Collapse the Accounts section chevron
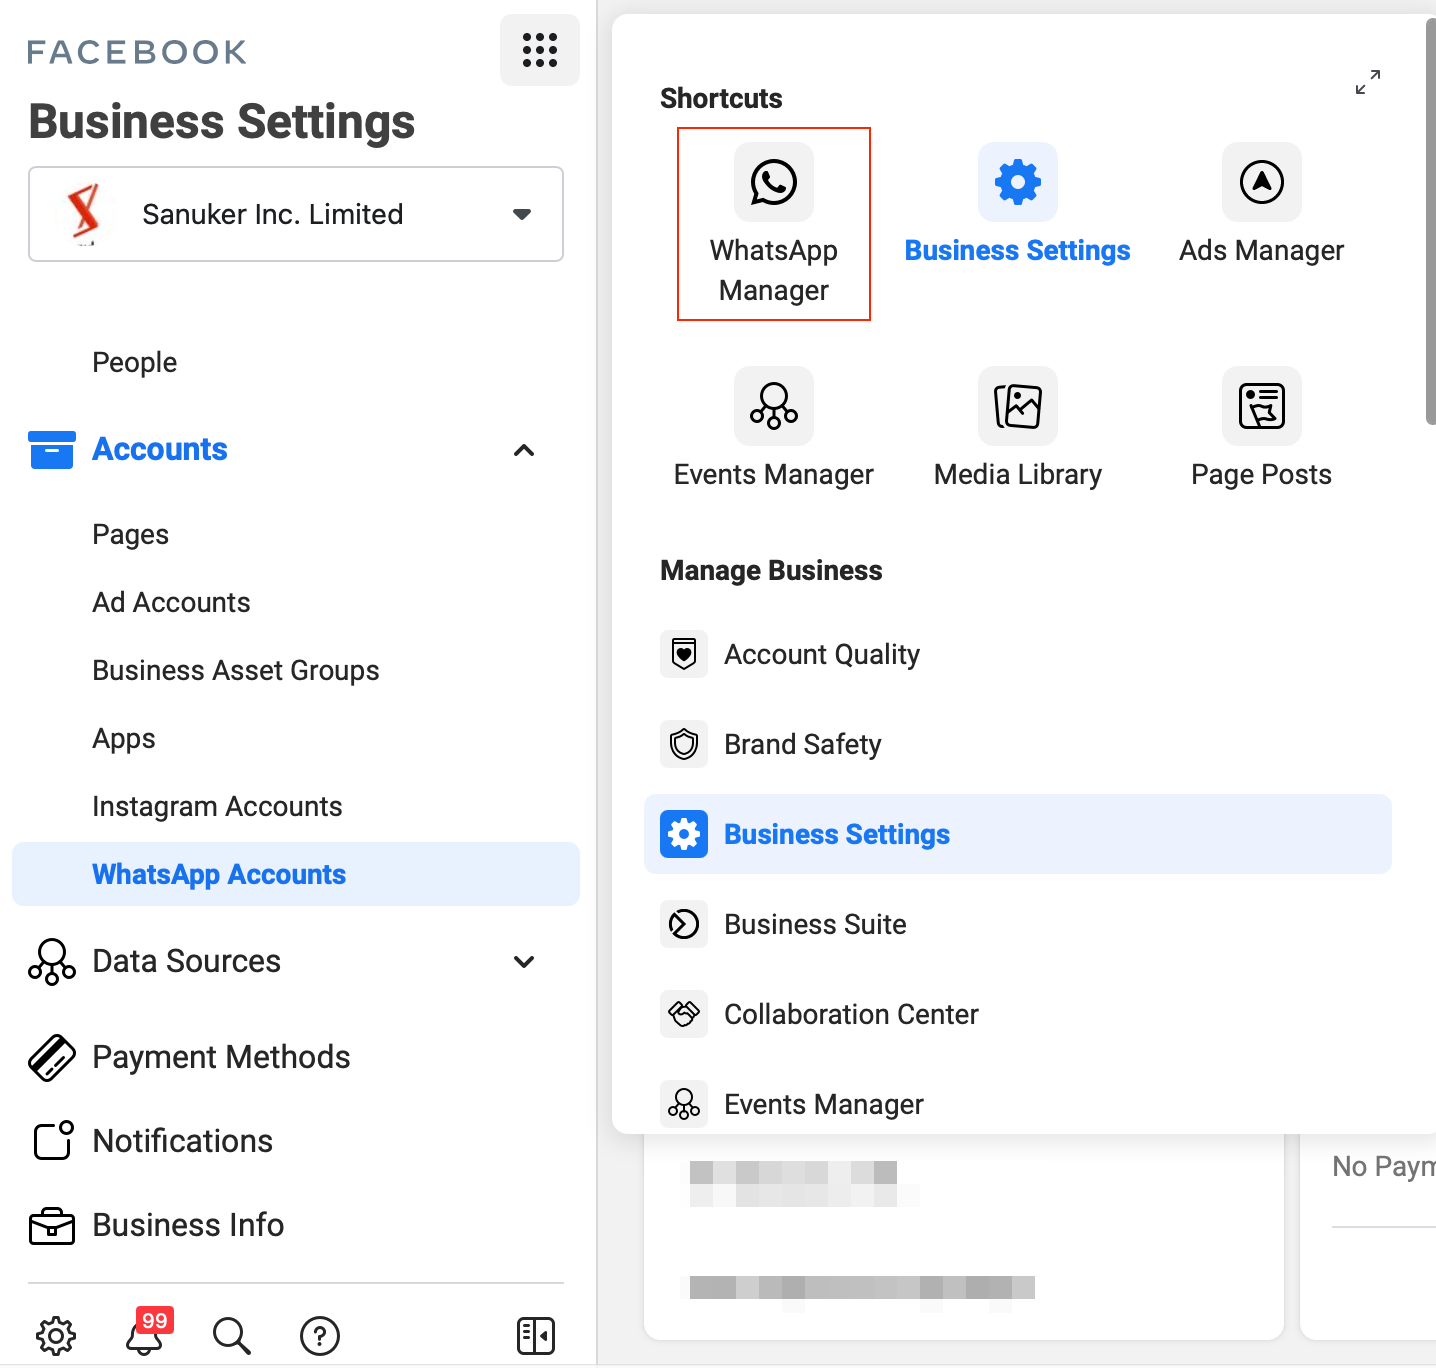Viewport: 1436px width, 1368px height. tap(524, 450)
